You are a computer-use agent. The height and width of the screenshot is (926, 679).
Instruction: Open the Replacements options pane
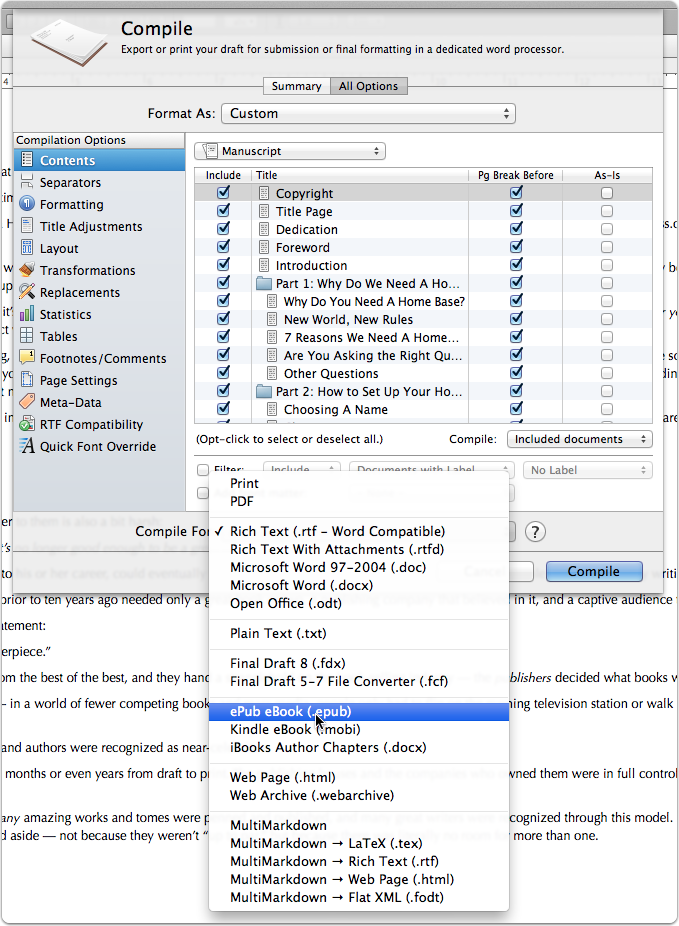coord(99,292)
